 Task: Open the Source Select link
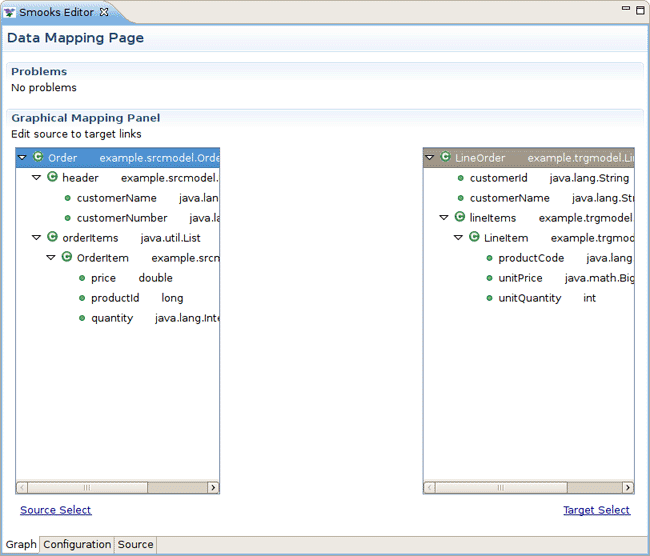(x=55, y=510)
